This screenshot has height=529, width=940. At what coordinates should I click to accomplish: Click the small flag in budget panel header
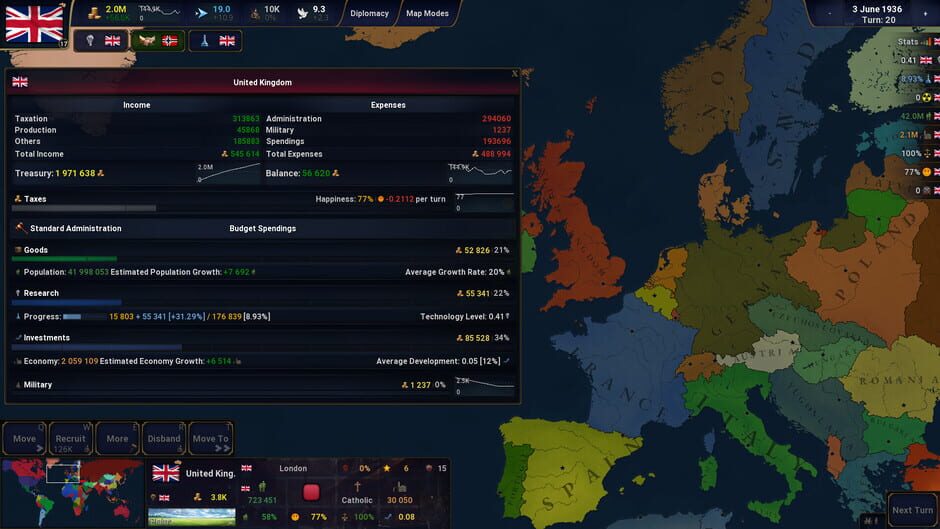coord(20,82)
